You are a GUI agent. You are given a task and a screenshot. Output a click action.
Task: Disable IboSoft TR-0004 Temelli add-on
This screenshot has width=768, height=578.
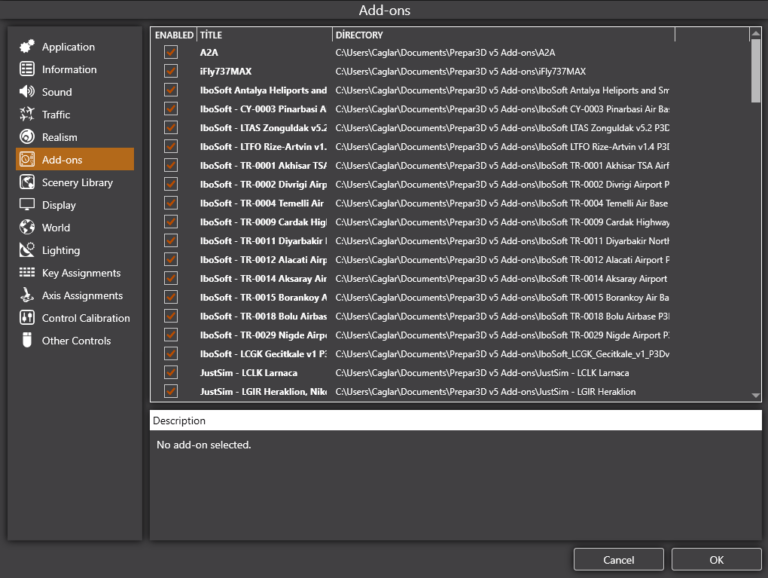[x=170, y=203]
